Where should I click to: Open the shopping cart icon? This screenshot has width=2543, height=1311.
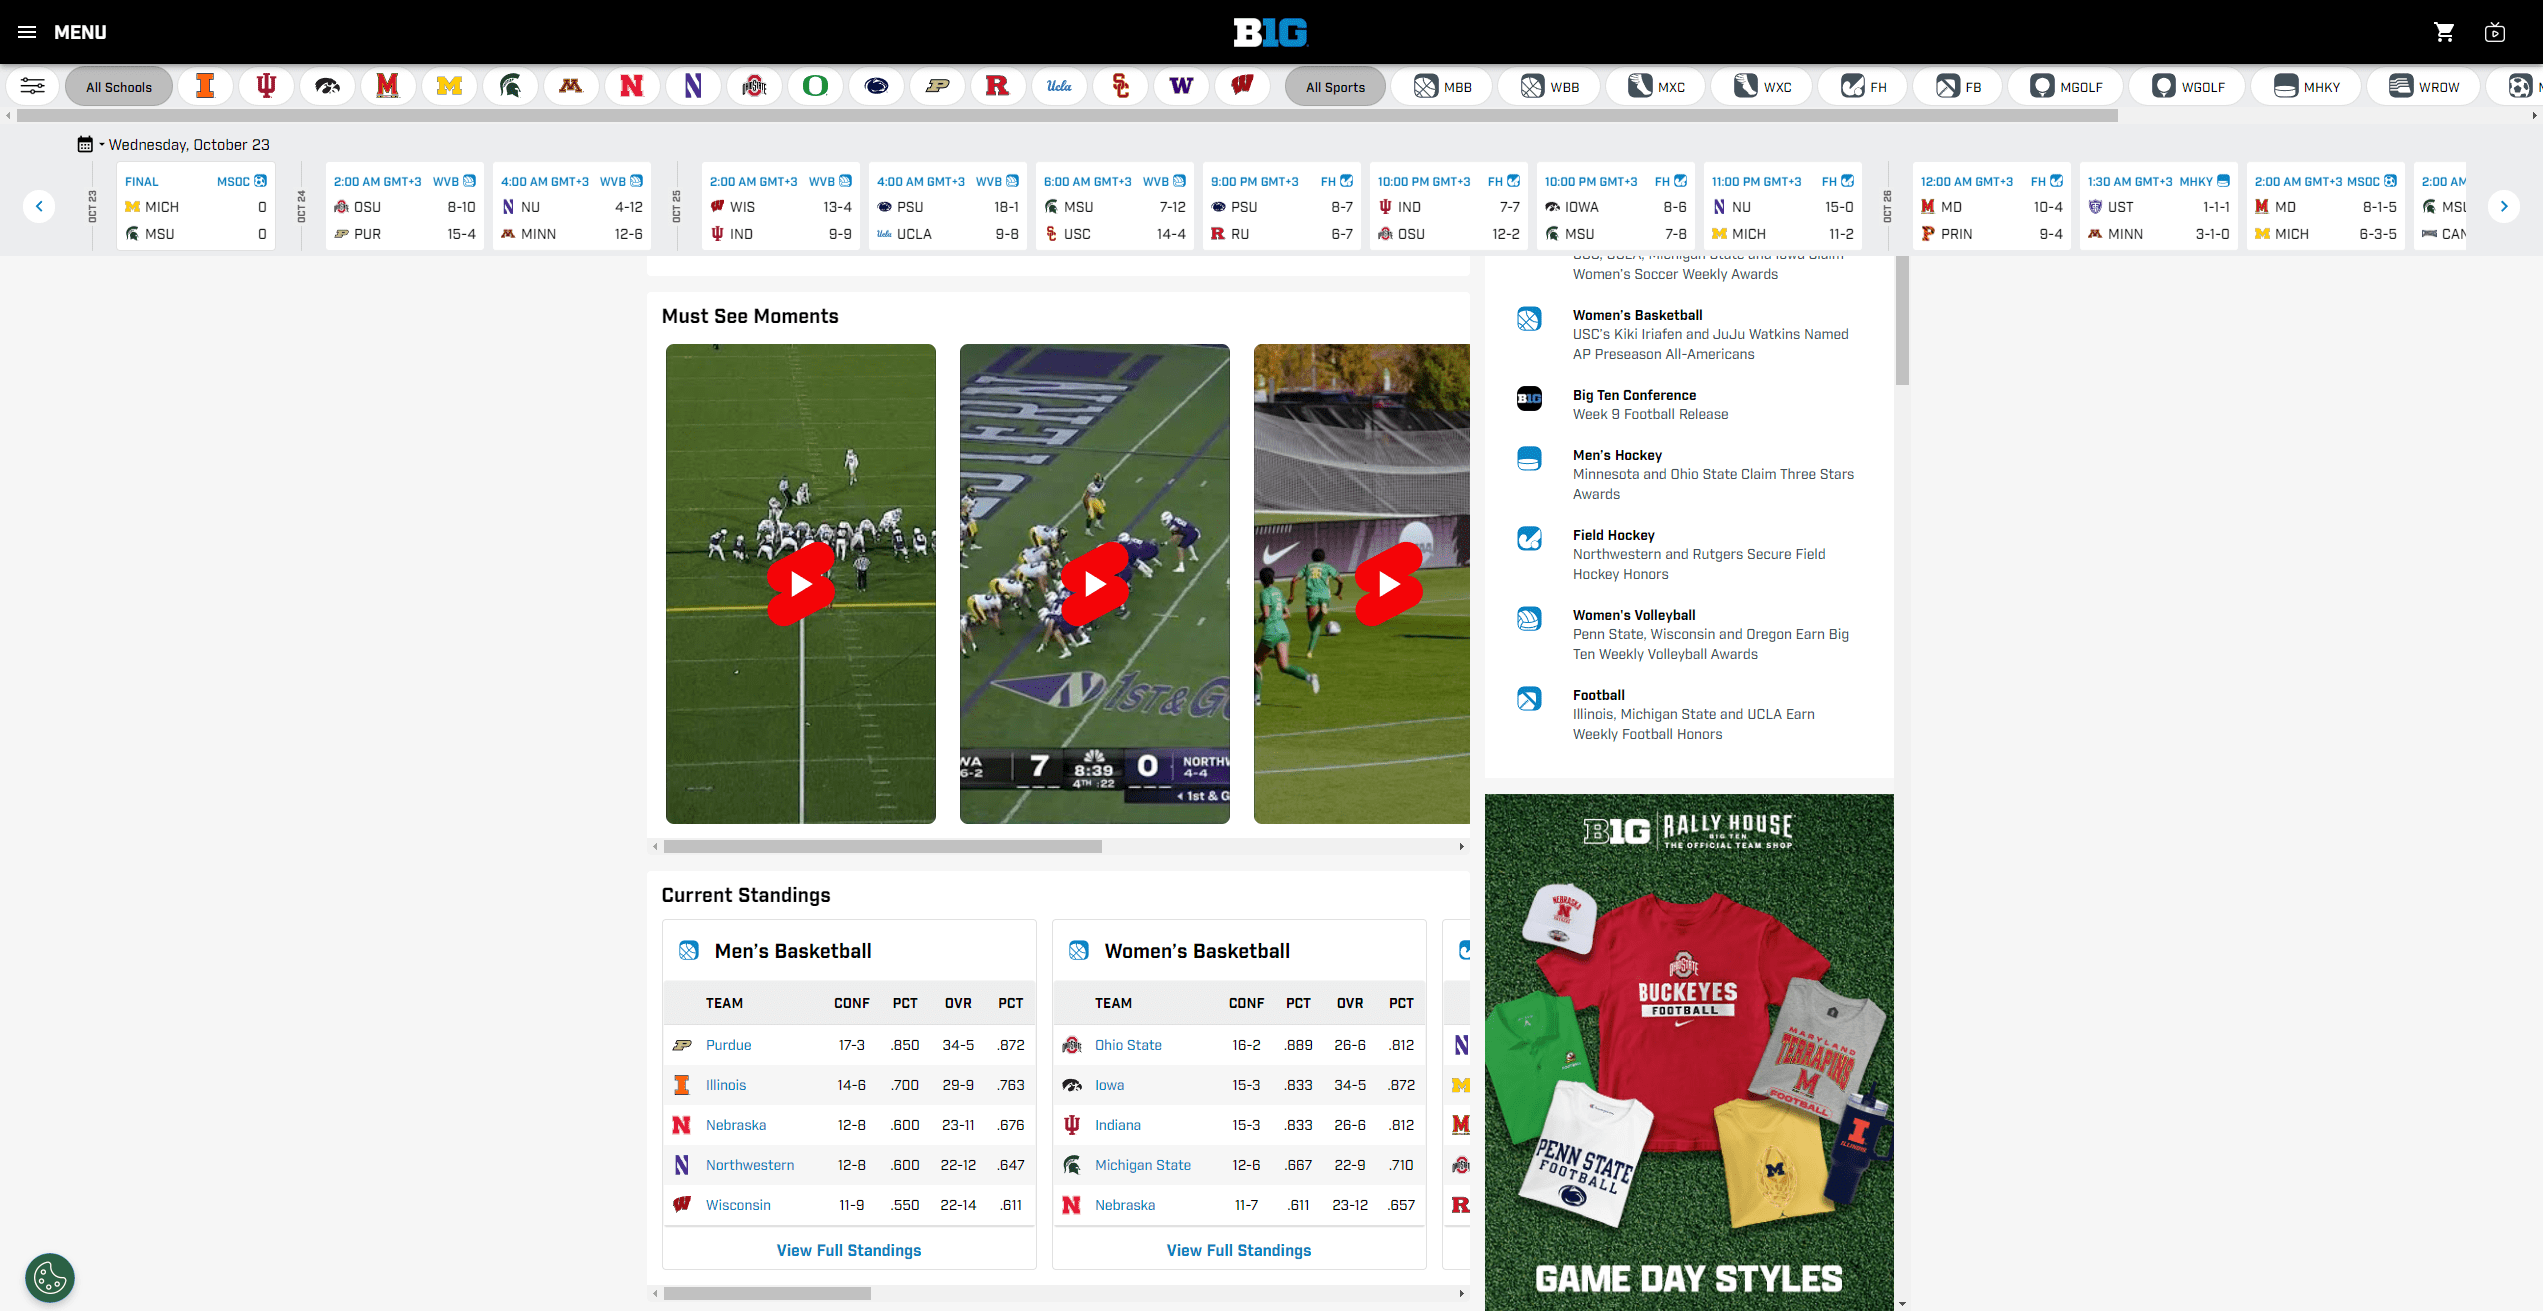coord(2444,32)
